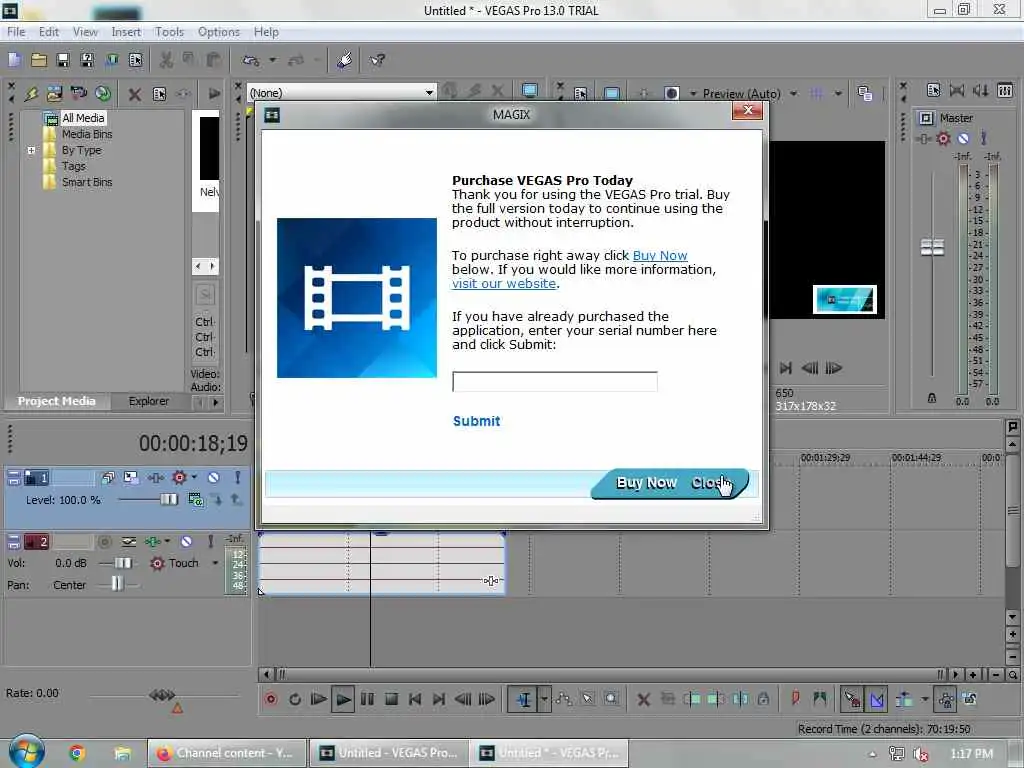This screenshot has width=1024, height=768.
Task: Open automation settings dropdown on video track 1
Action: pyautogui.click(x=194, y=477)
